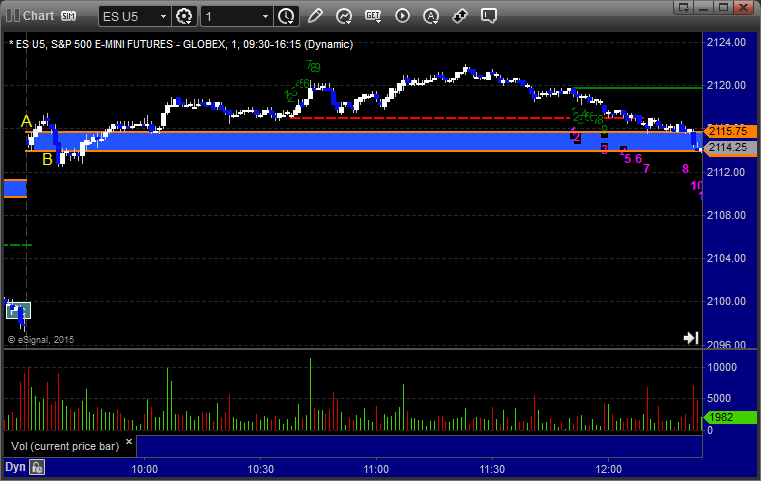Click the symbol link icon
Screen dimensions: 761x481
point(460,16)
